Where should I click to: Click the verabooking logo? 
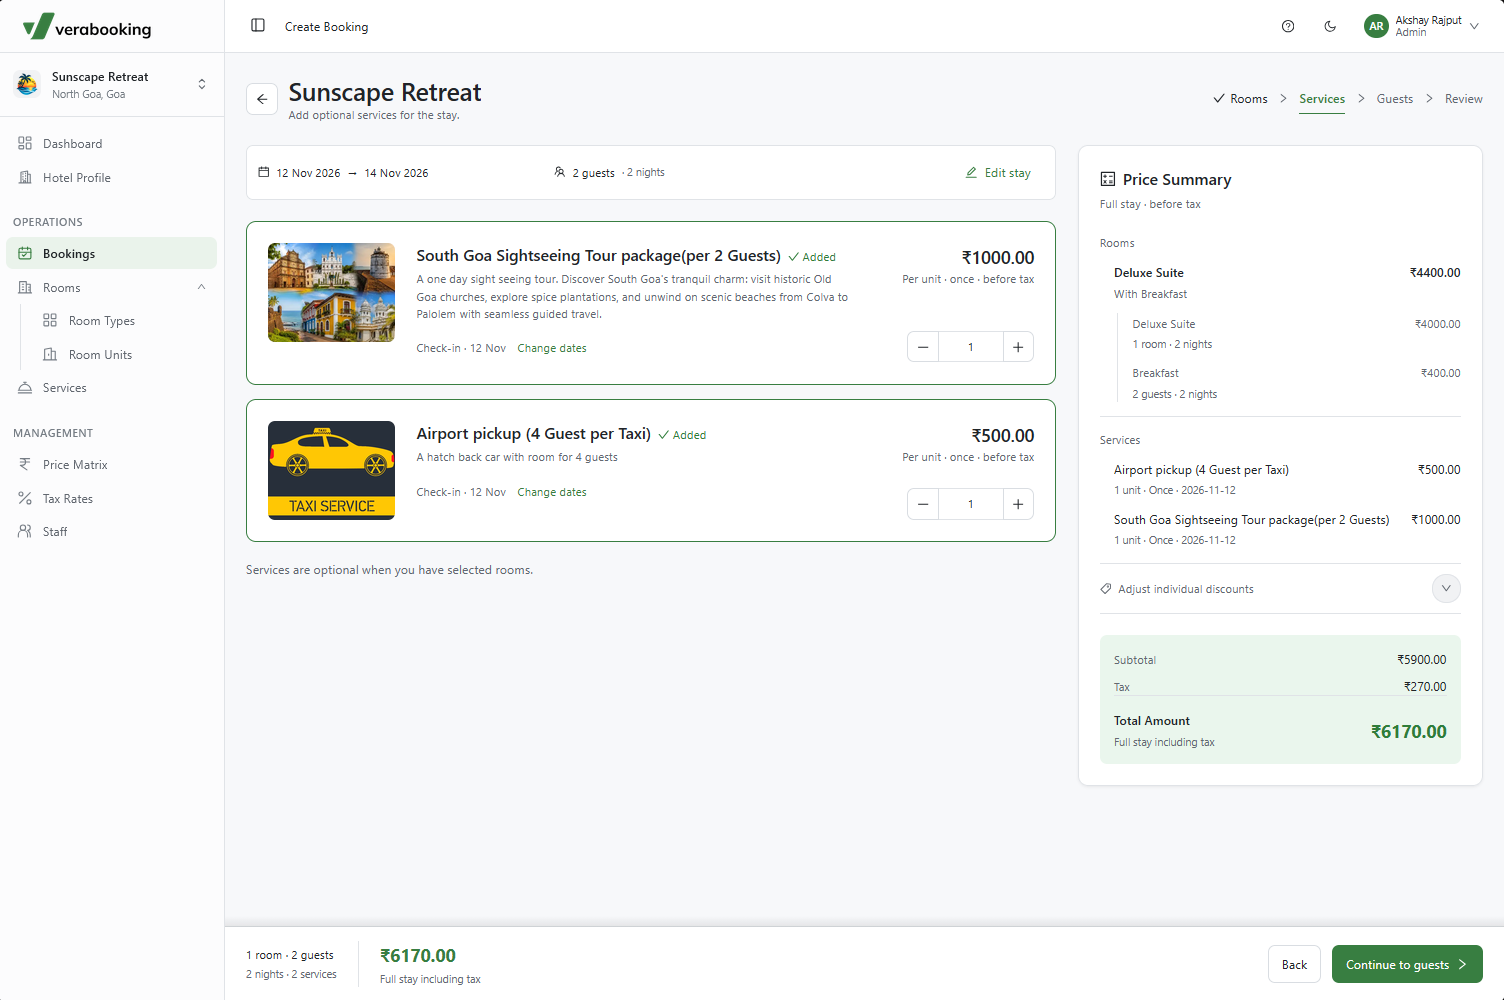(87, 27)
